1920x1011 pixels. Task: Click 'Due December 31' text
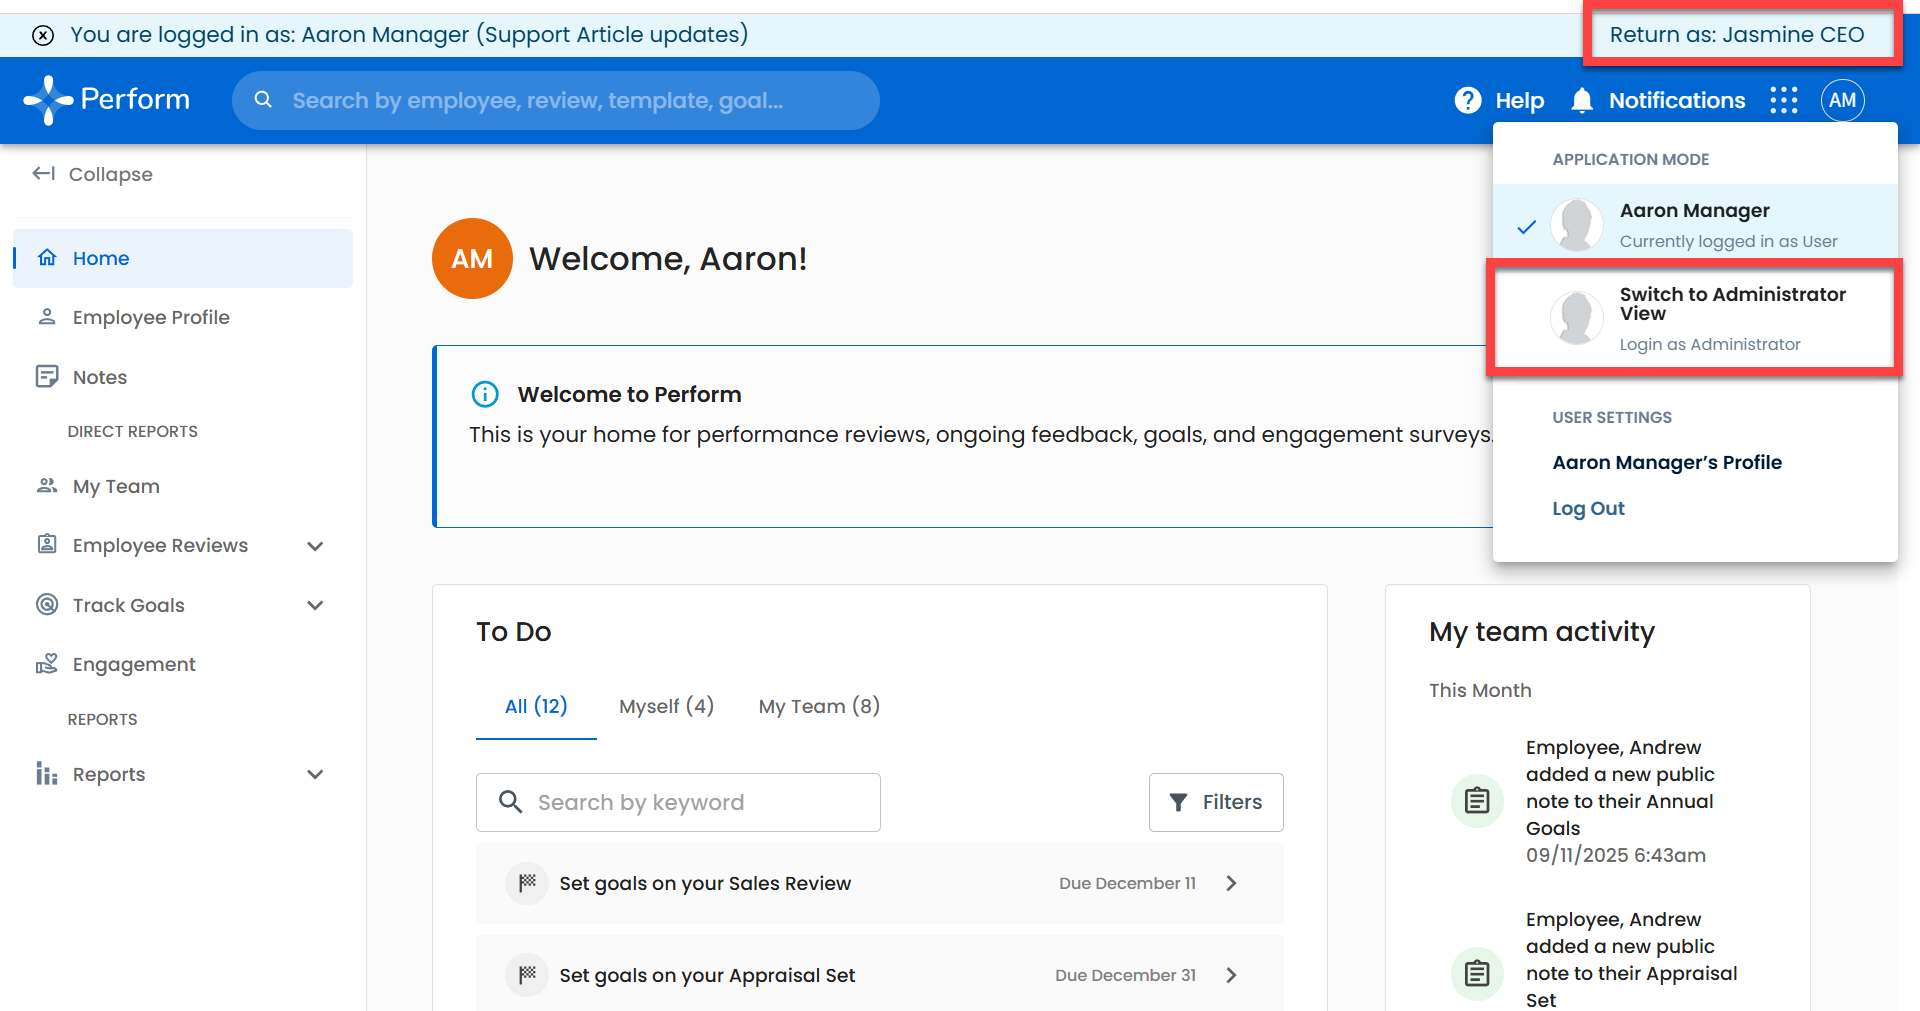coord(1125,975)
